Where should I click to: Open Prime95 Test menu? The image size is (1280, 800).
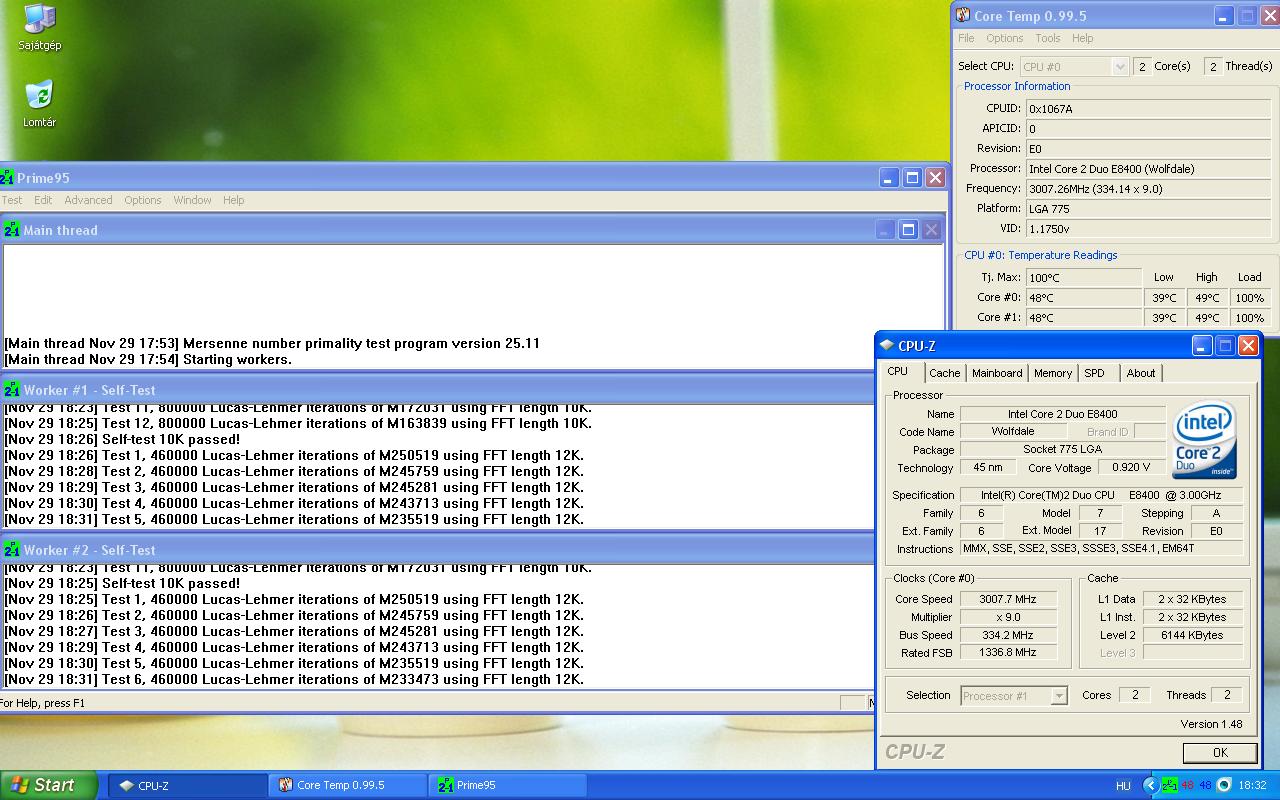coord(12,200)
